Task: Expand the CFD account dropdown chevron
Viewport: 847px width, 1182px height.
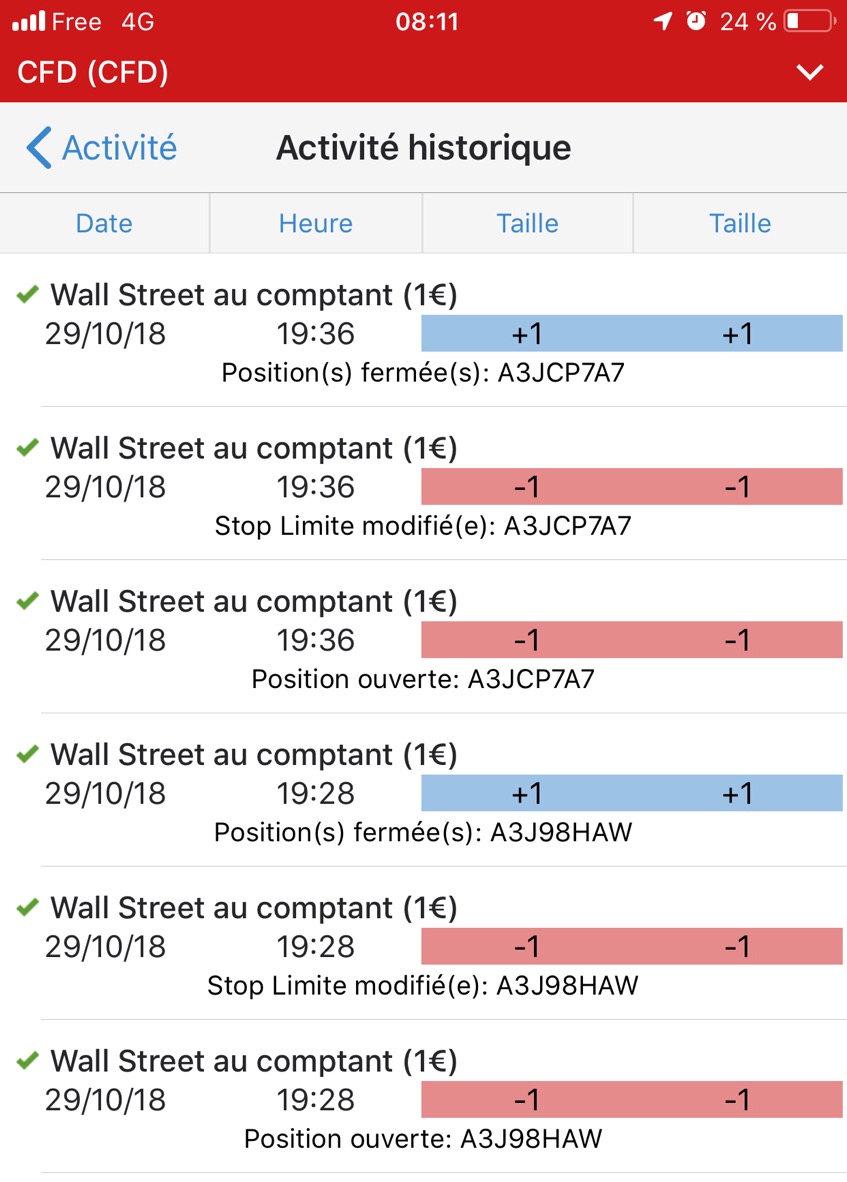Action: (x=809, y=72)
